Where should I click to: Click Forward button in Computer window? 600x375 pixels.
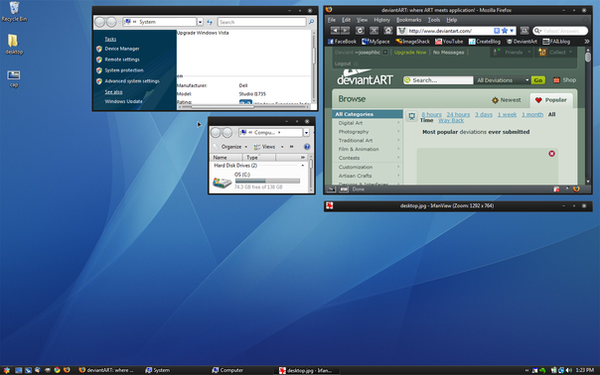tap(227, 133)
